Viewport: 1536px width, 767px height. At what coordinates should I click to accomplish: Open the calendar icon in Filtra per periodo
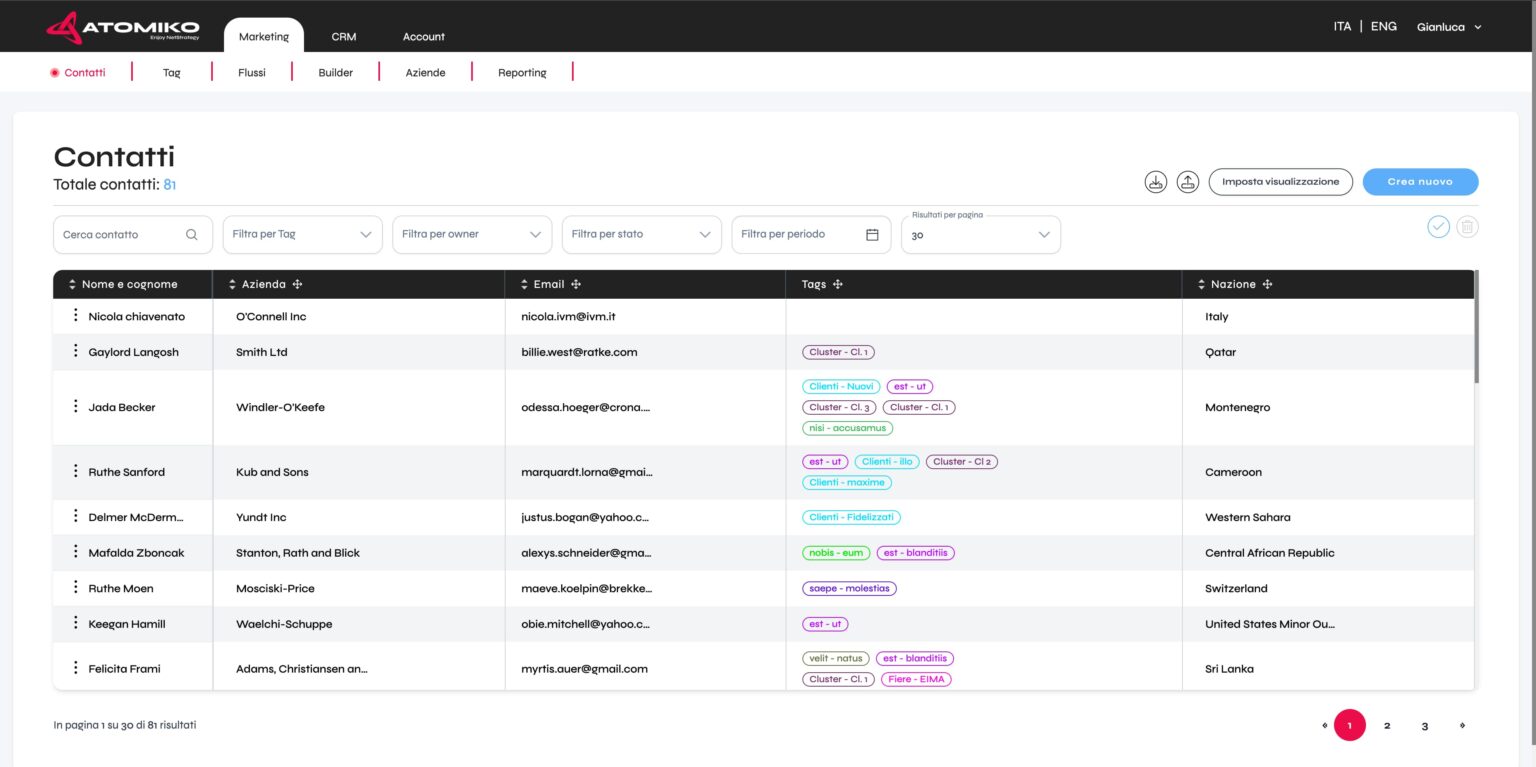pyautogui.click(x=872, y=234)
